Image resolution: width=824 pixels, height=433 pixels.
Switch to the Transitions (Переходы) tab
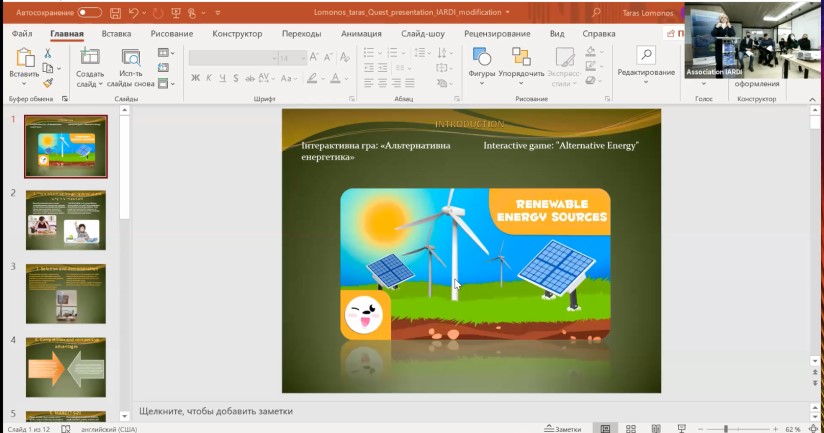(x=302, y=34)
